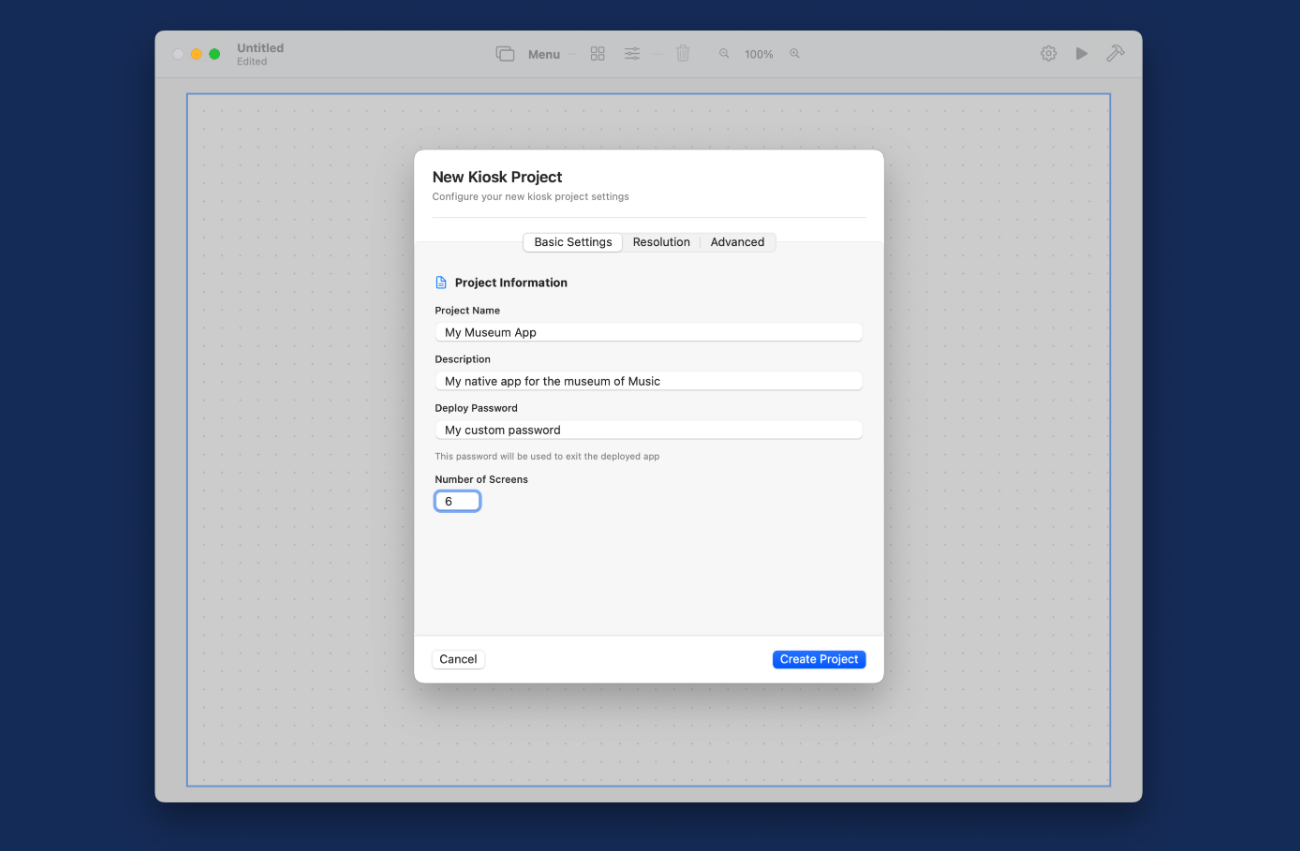
Task: Click the yellow minimize window button
Action: click(196, 54)
